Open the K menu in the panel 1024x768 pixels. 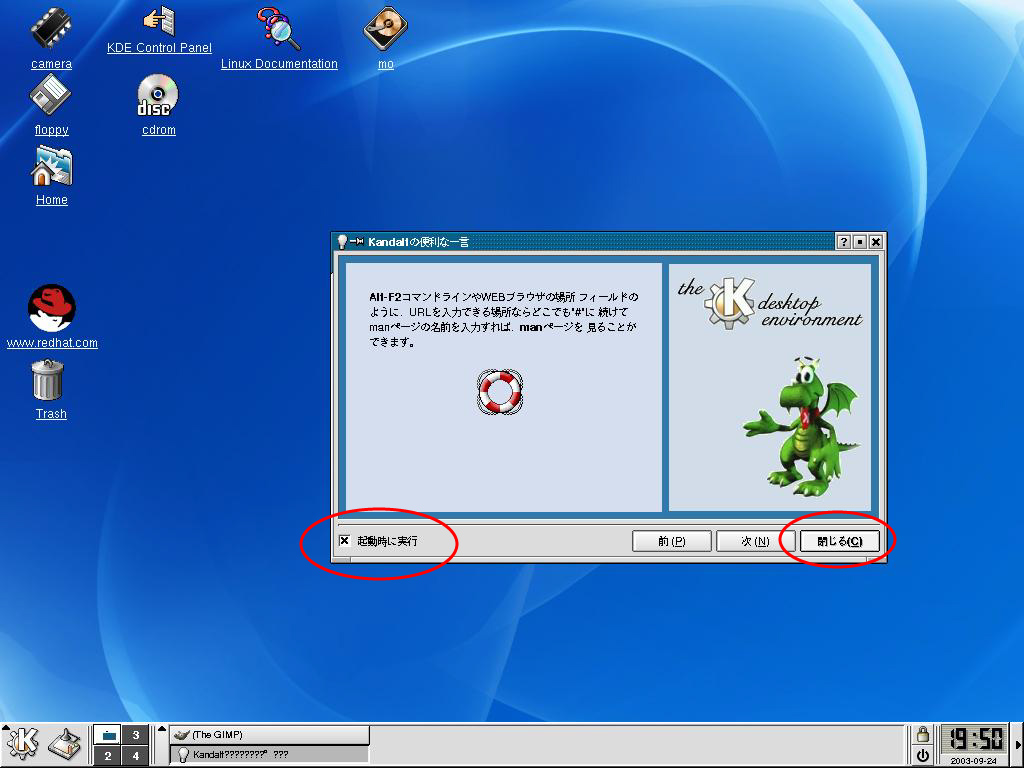tap(22, 744)
